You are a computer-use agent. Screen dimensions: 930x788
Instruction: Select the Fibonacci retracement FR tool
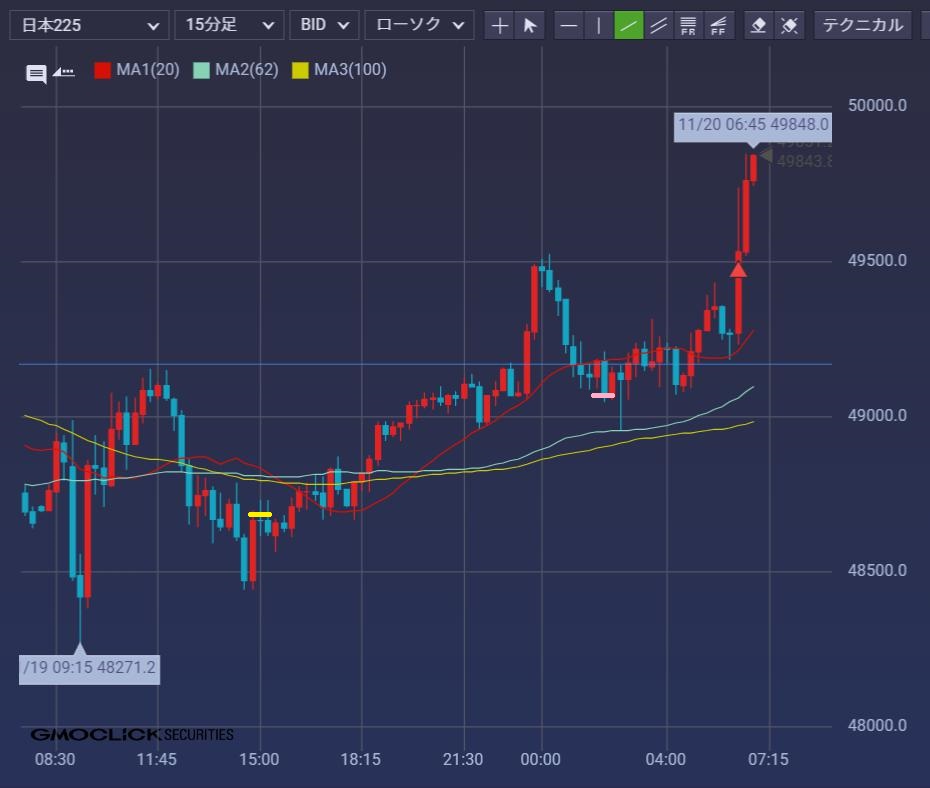(x=688, y=26)
